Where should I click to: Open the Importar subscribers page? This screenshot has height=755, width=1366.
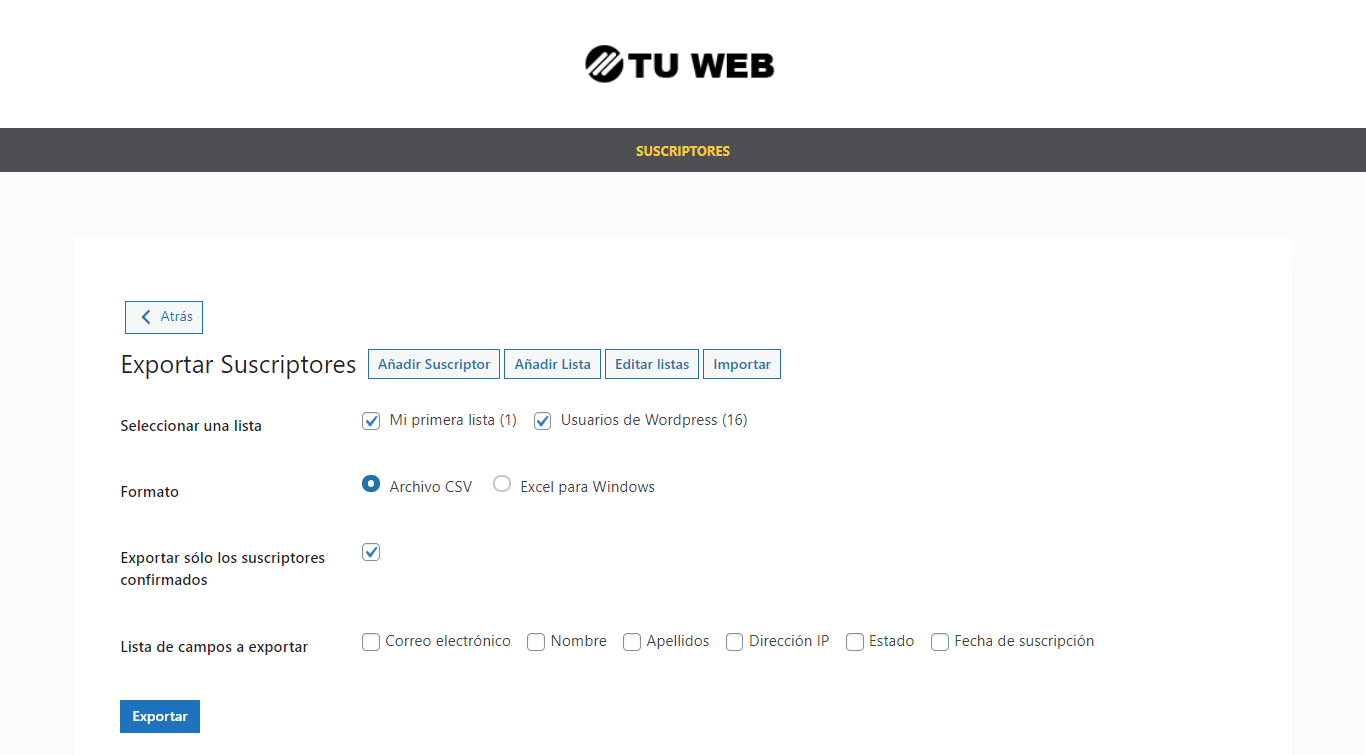[x=742, y=364]
